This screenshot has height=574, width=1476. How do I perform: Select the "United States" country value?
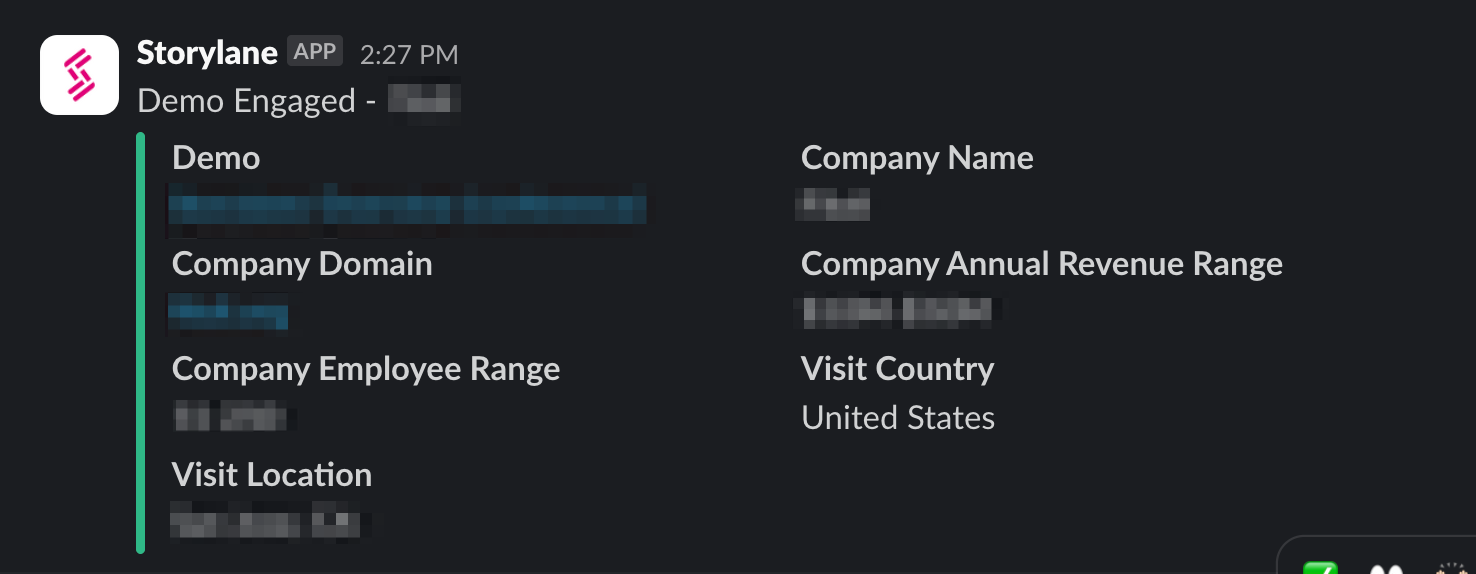(898, 418)
